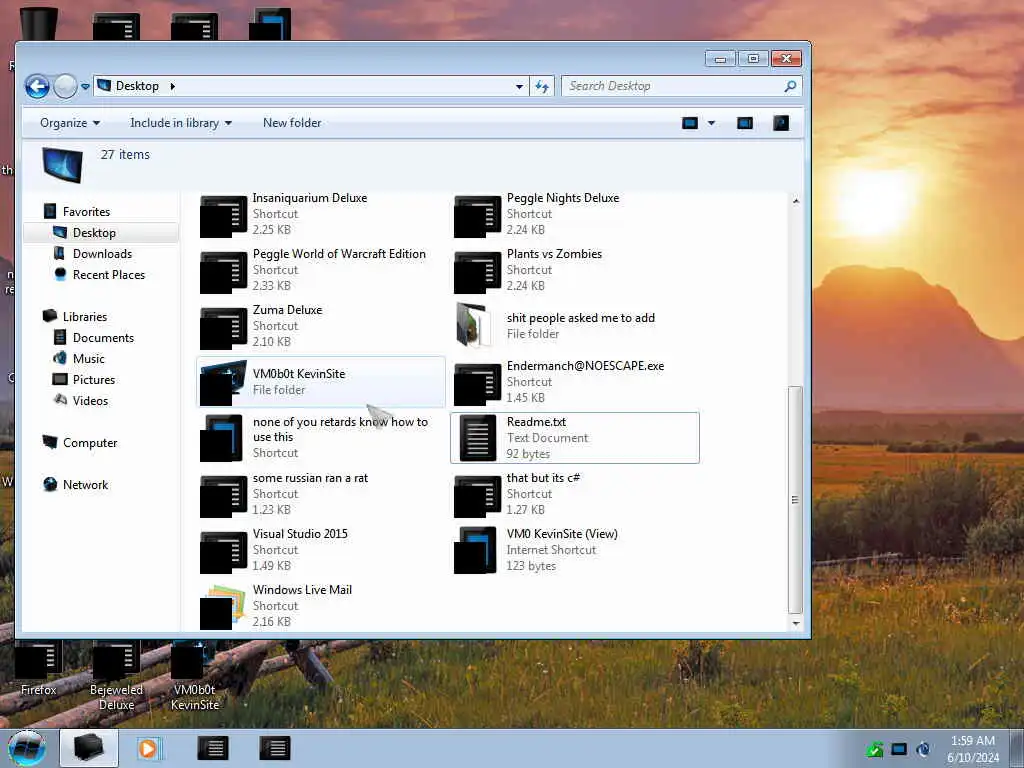Toggle the preview pane icon

(744, 123)
